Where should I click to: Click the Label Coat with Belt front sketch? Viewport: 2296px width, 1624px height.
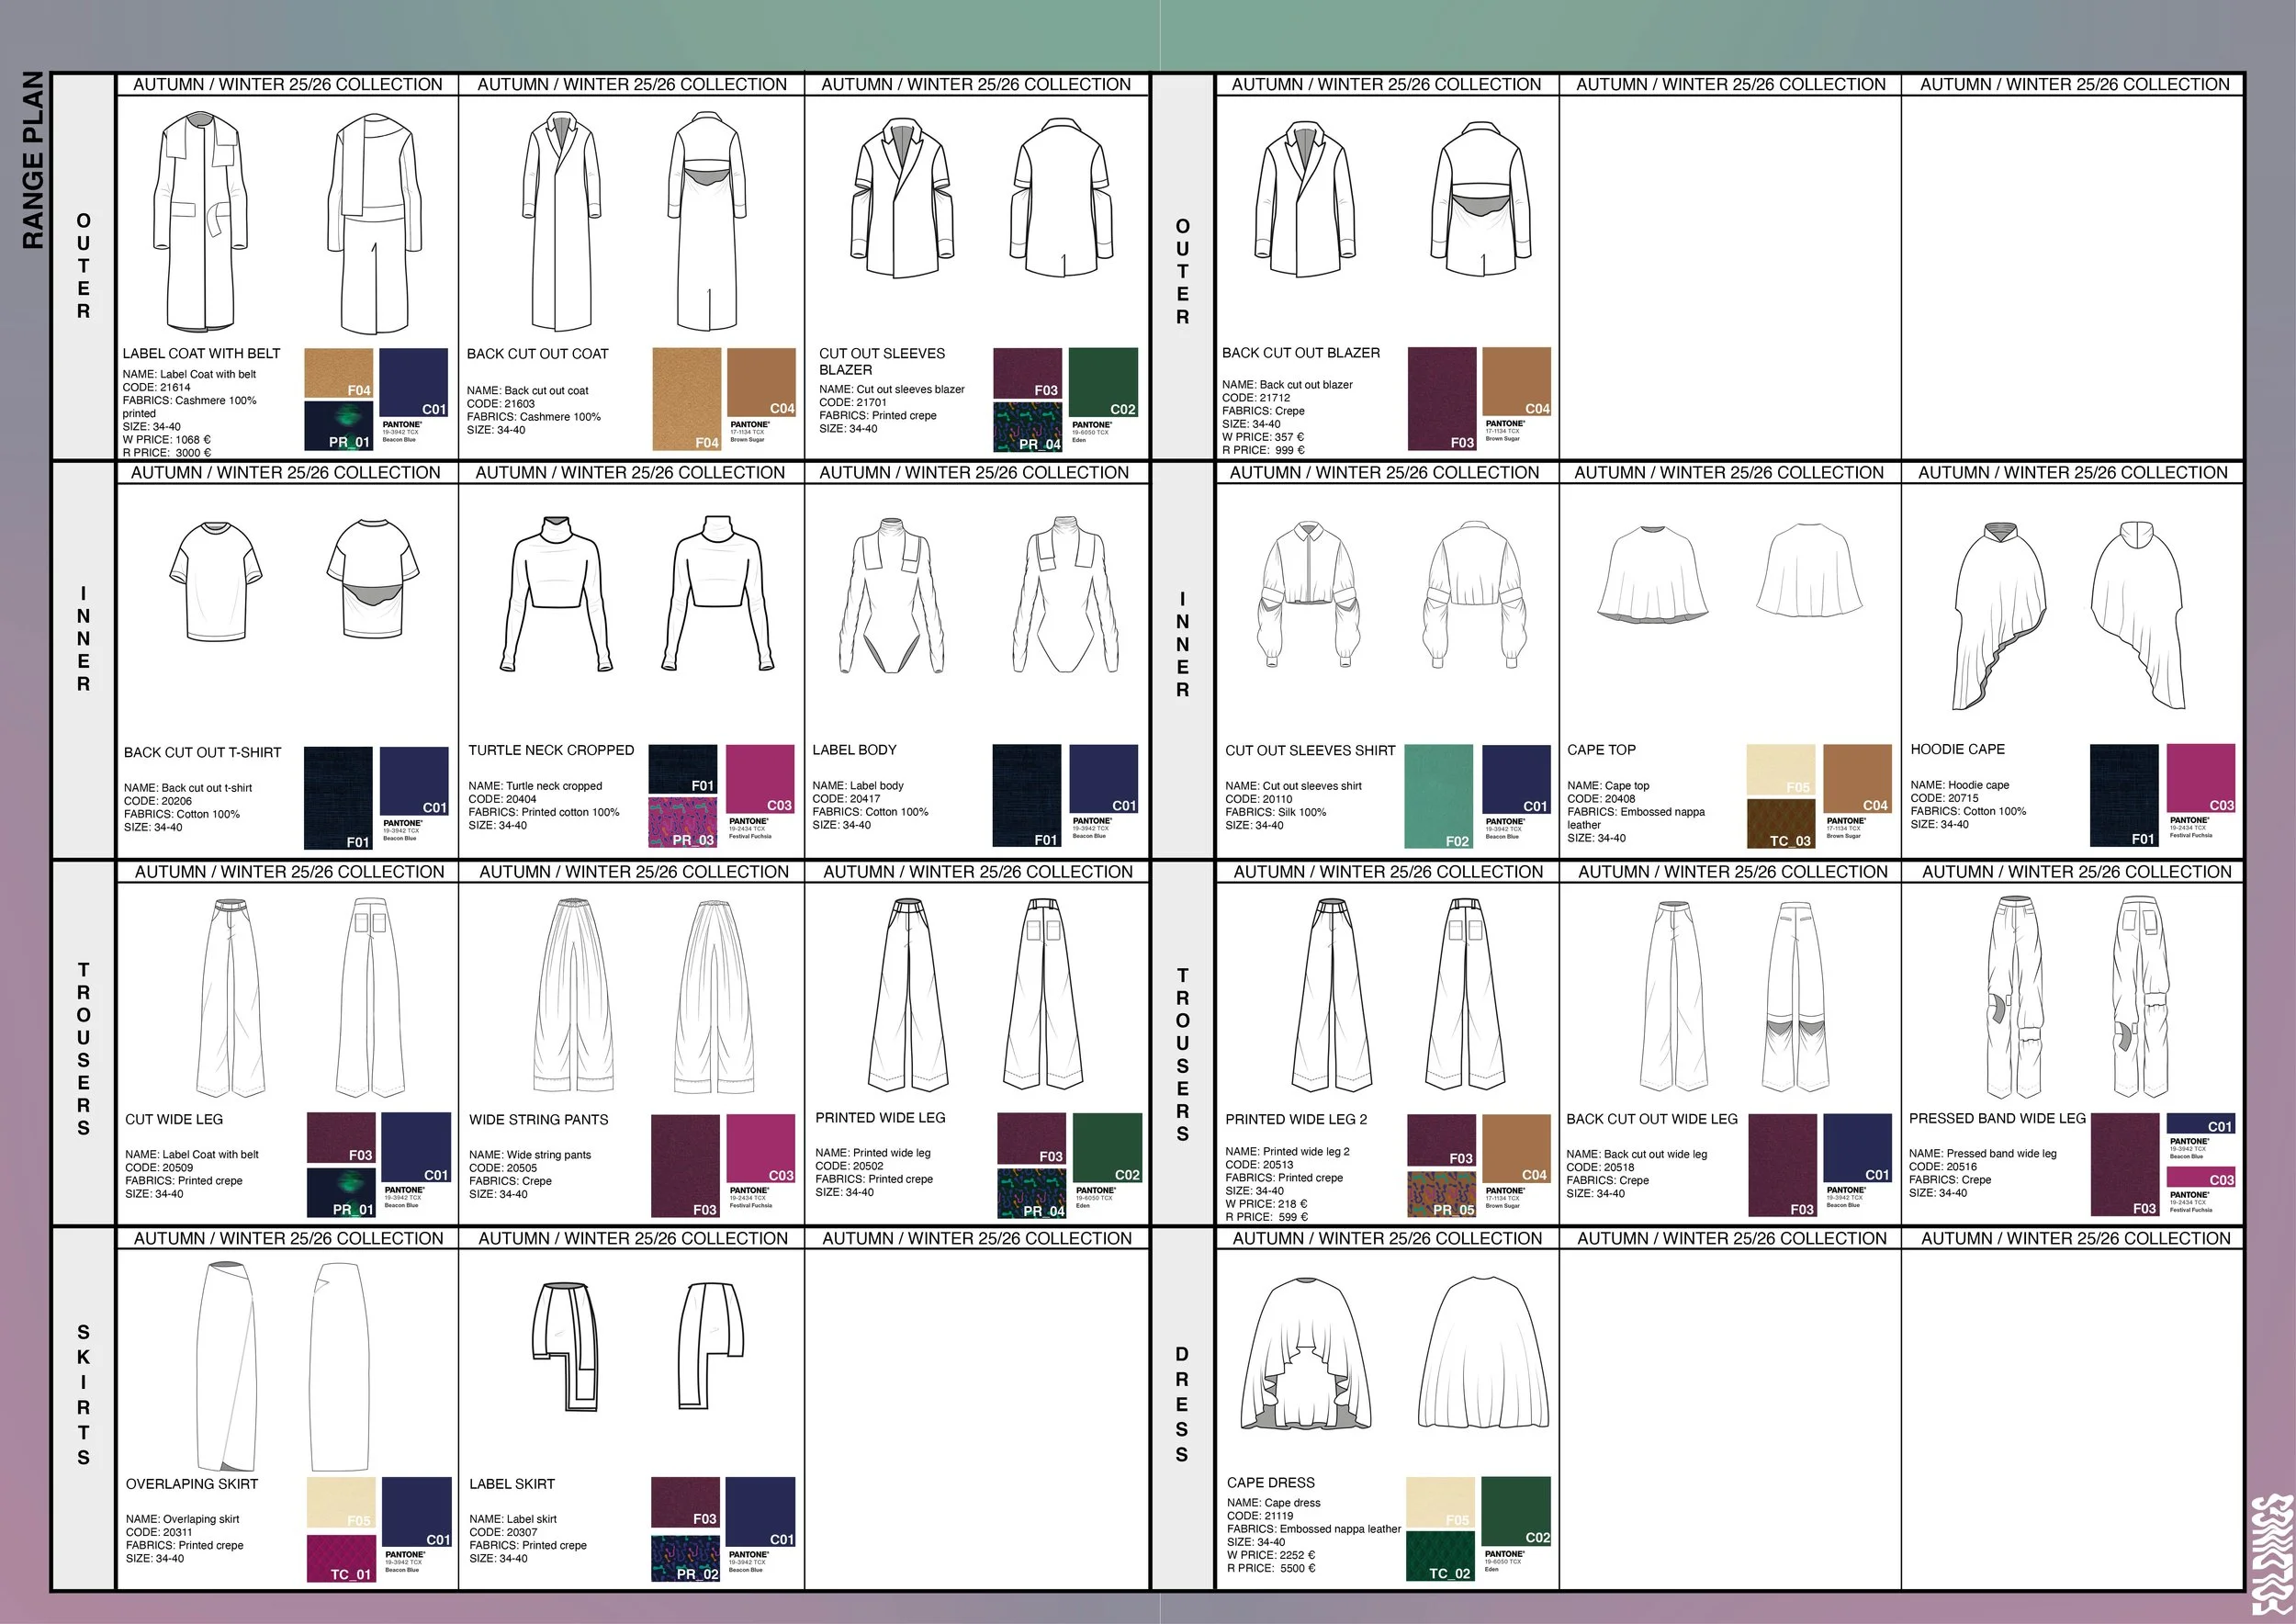pyautogui.click(x=199, y=222)
